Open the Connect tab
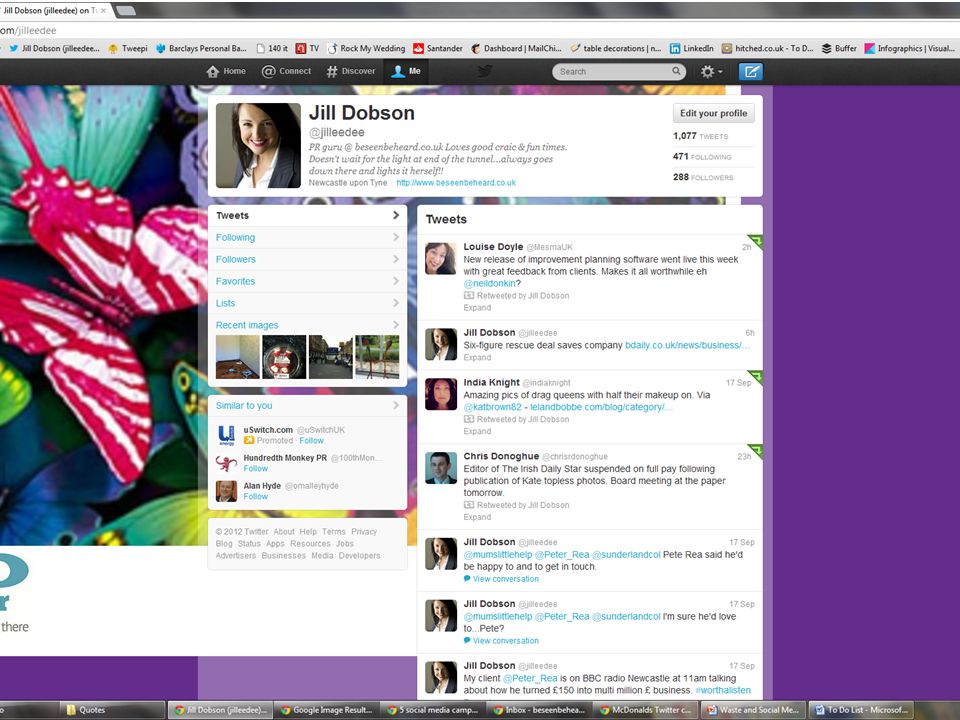The height and width of the screenshot is (720, 960). pyautogui.click(x=286, y=71)
